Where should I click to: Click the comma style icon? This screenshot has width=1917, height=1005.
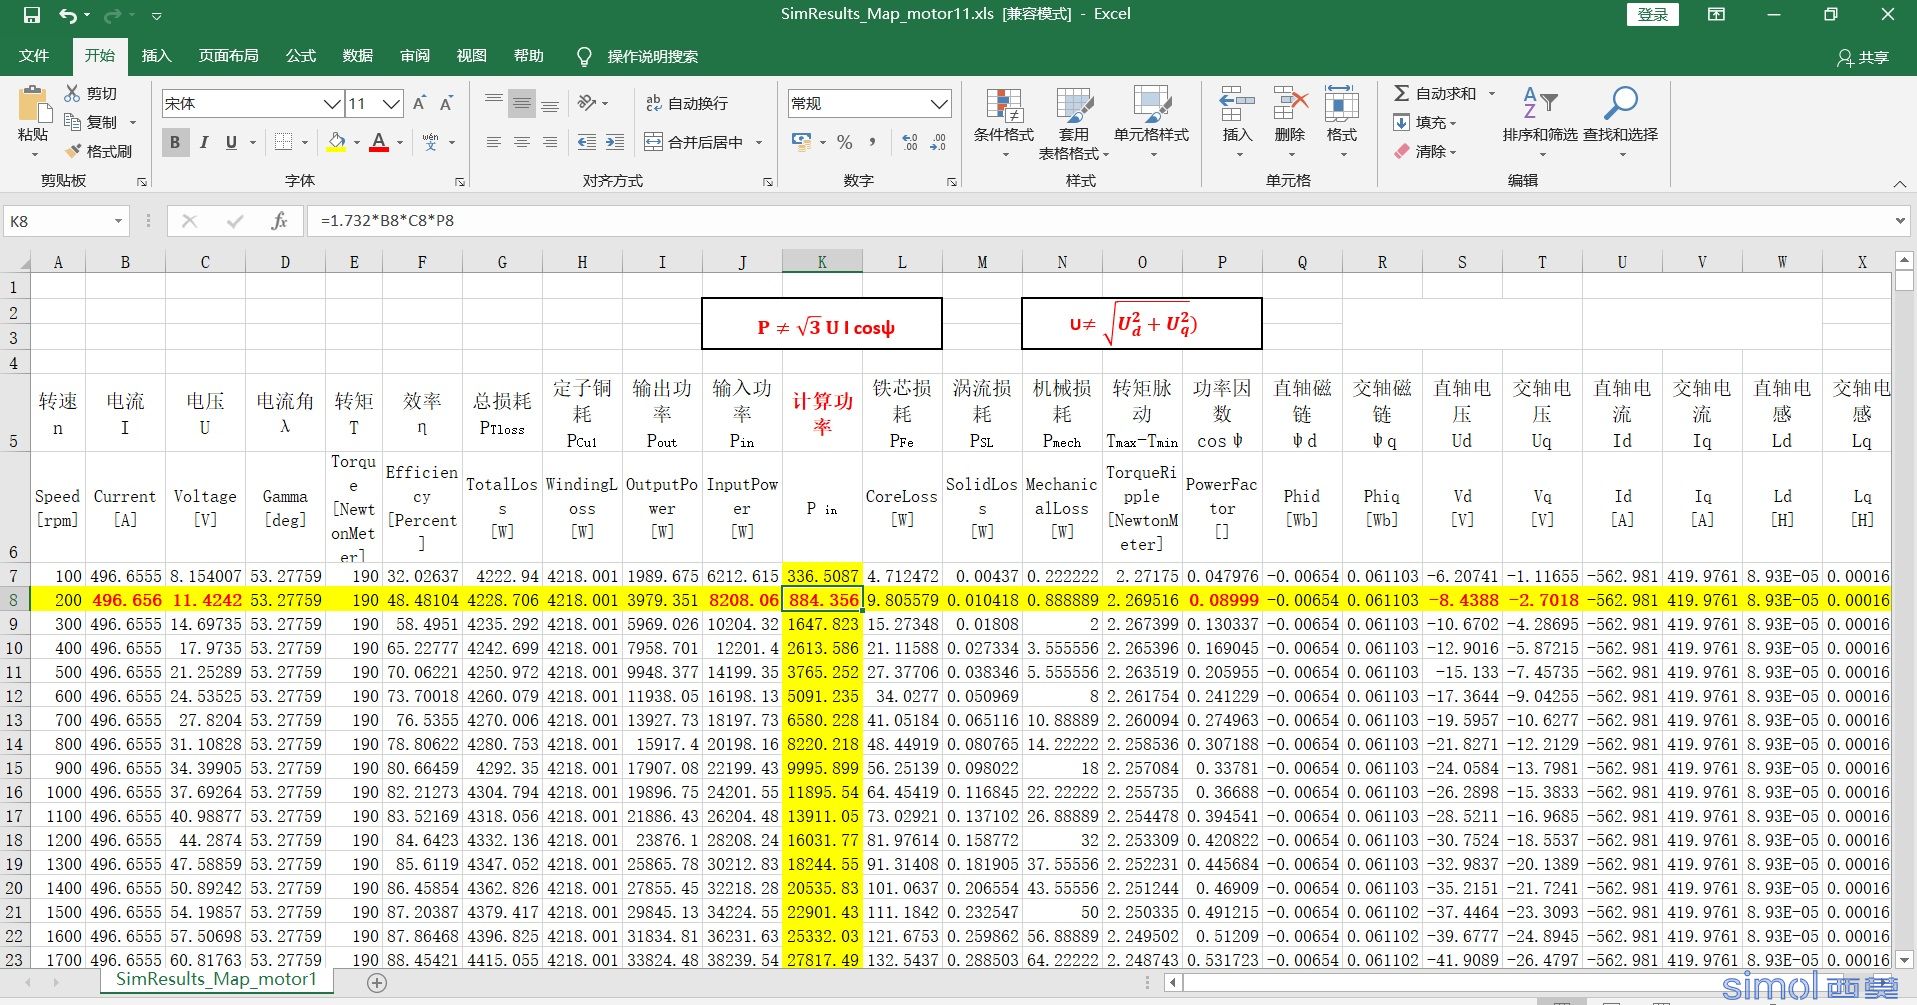click(873, 142)
